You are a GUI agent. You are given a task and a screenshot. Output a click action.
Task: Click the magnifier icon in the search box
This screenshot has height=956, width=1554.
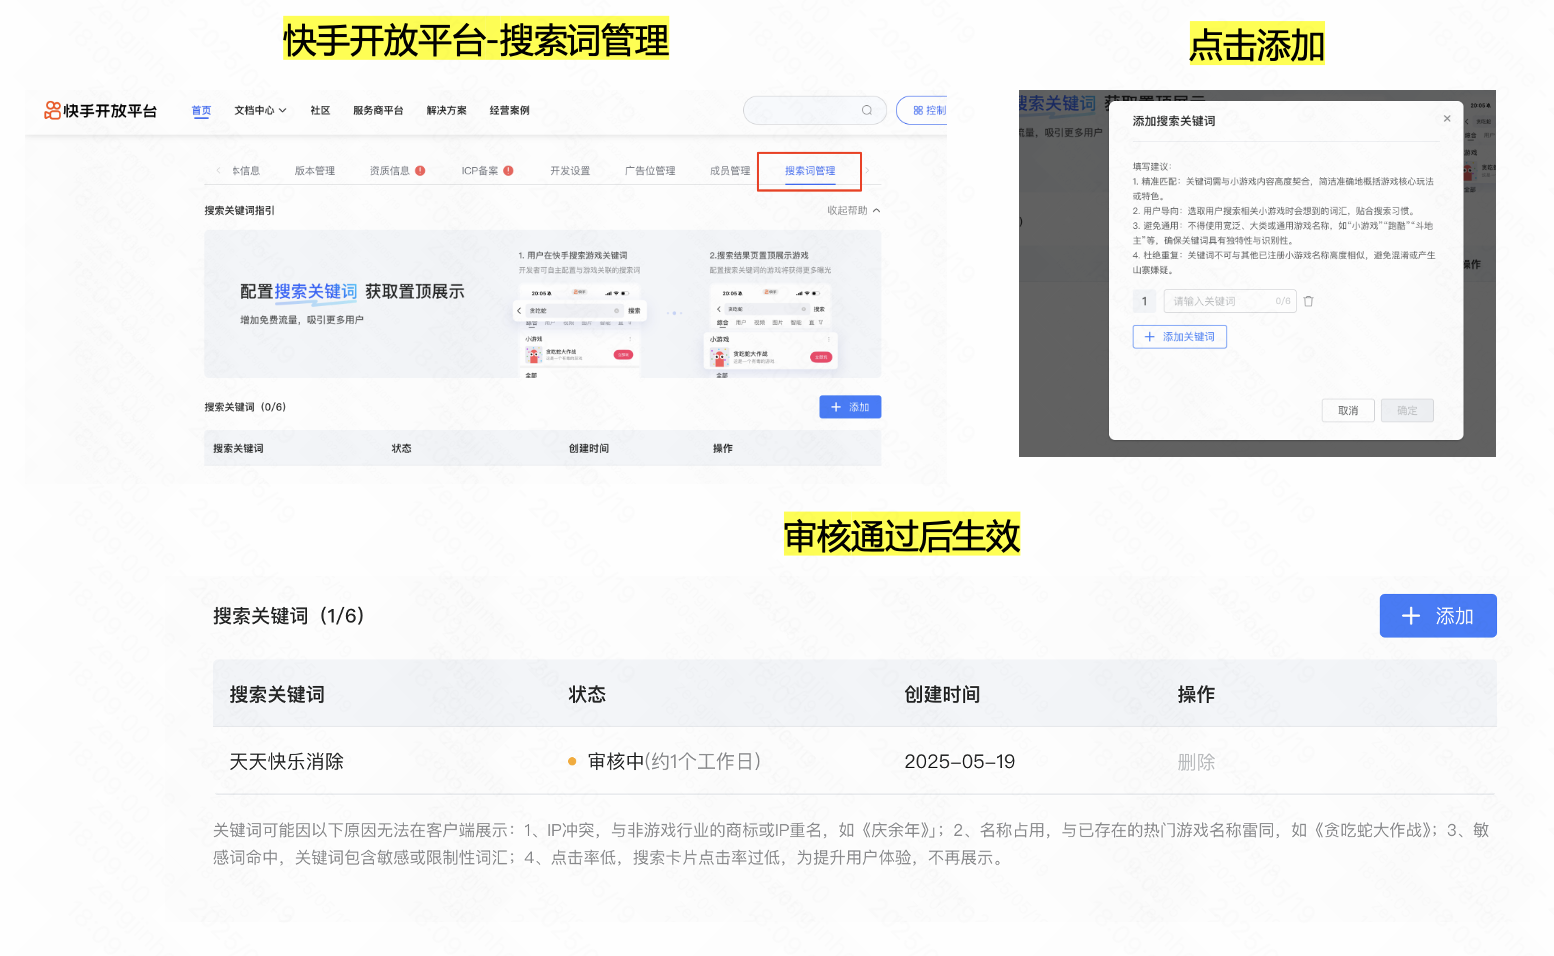pyautogui.click(x=867, y=110)
